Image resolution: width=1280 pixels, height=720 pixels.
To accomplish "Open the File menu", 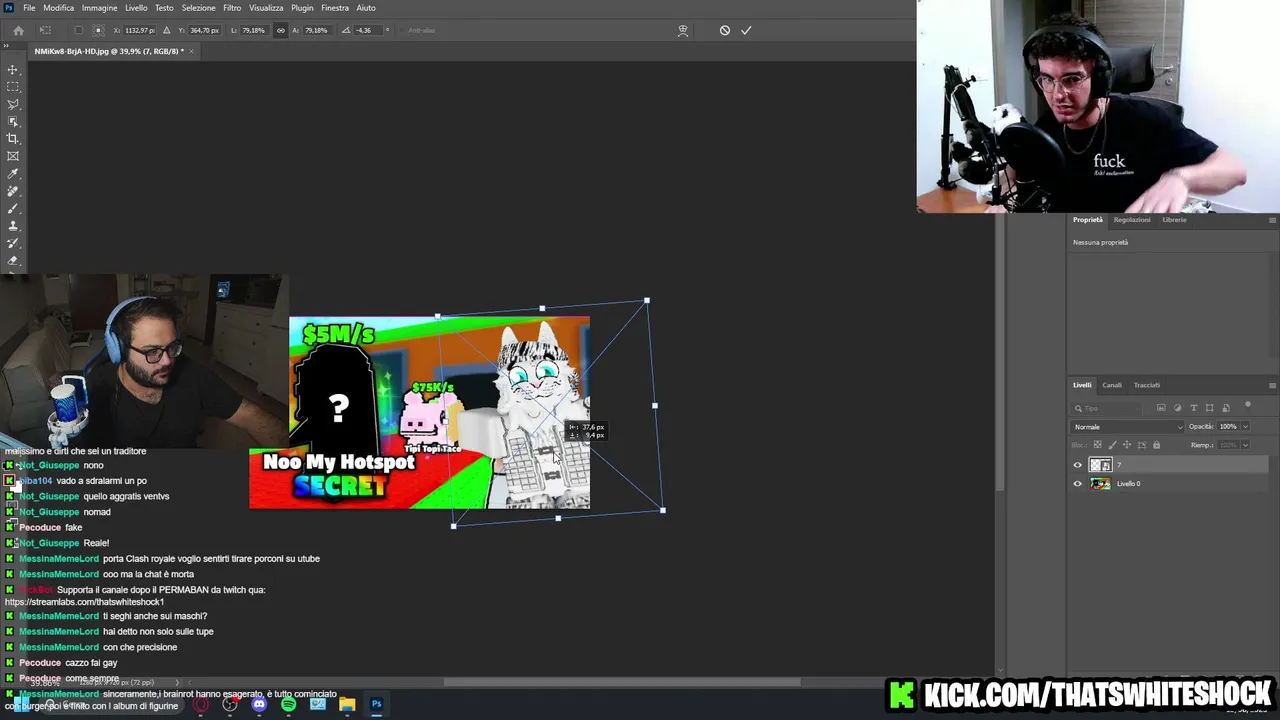I will coord(29,8).
